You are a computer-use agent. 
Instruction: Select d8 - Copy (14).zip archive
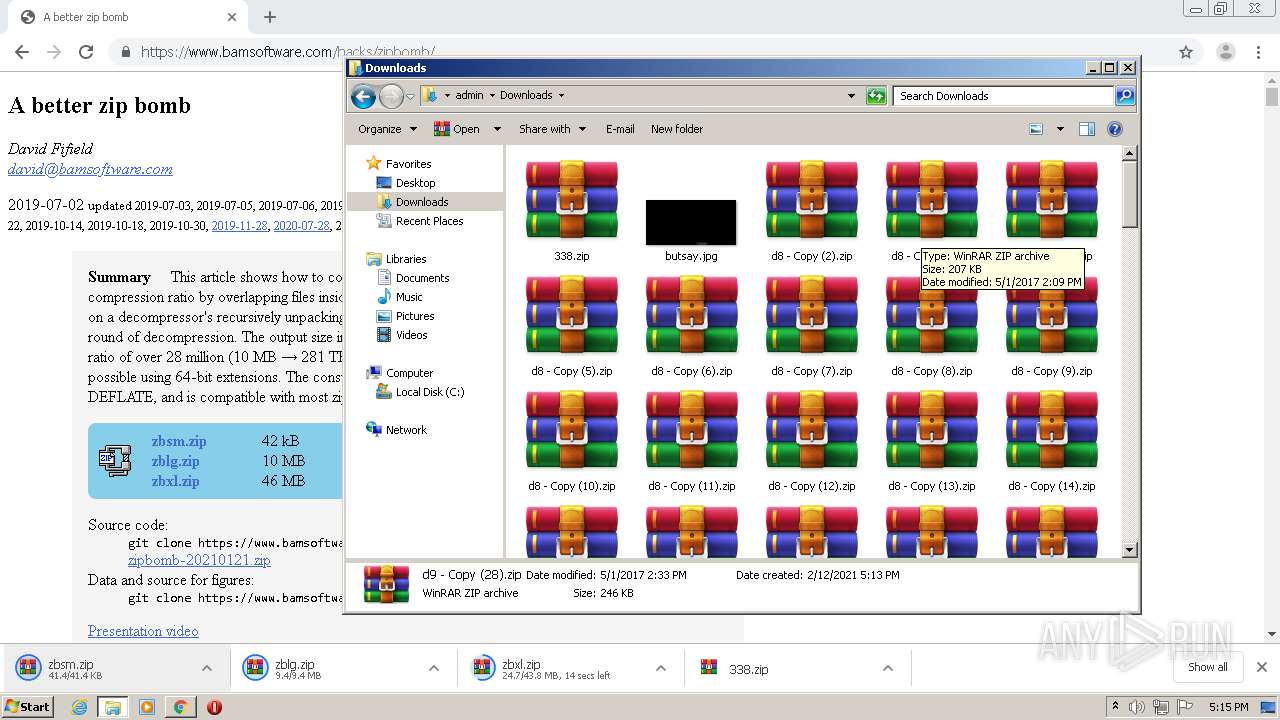tap(1052, 442)
